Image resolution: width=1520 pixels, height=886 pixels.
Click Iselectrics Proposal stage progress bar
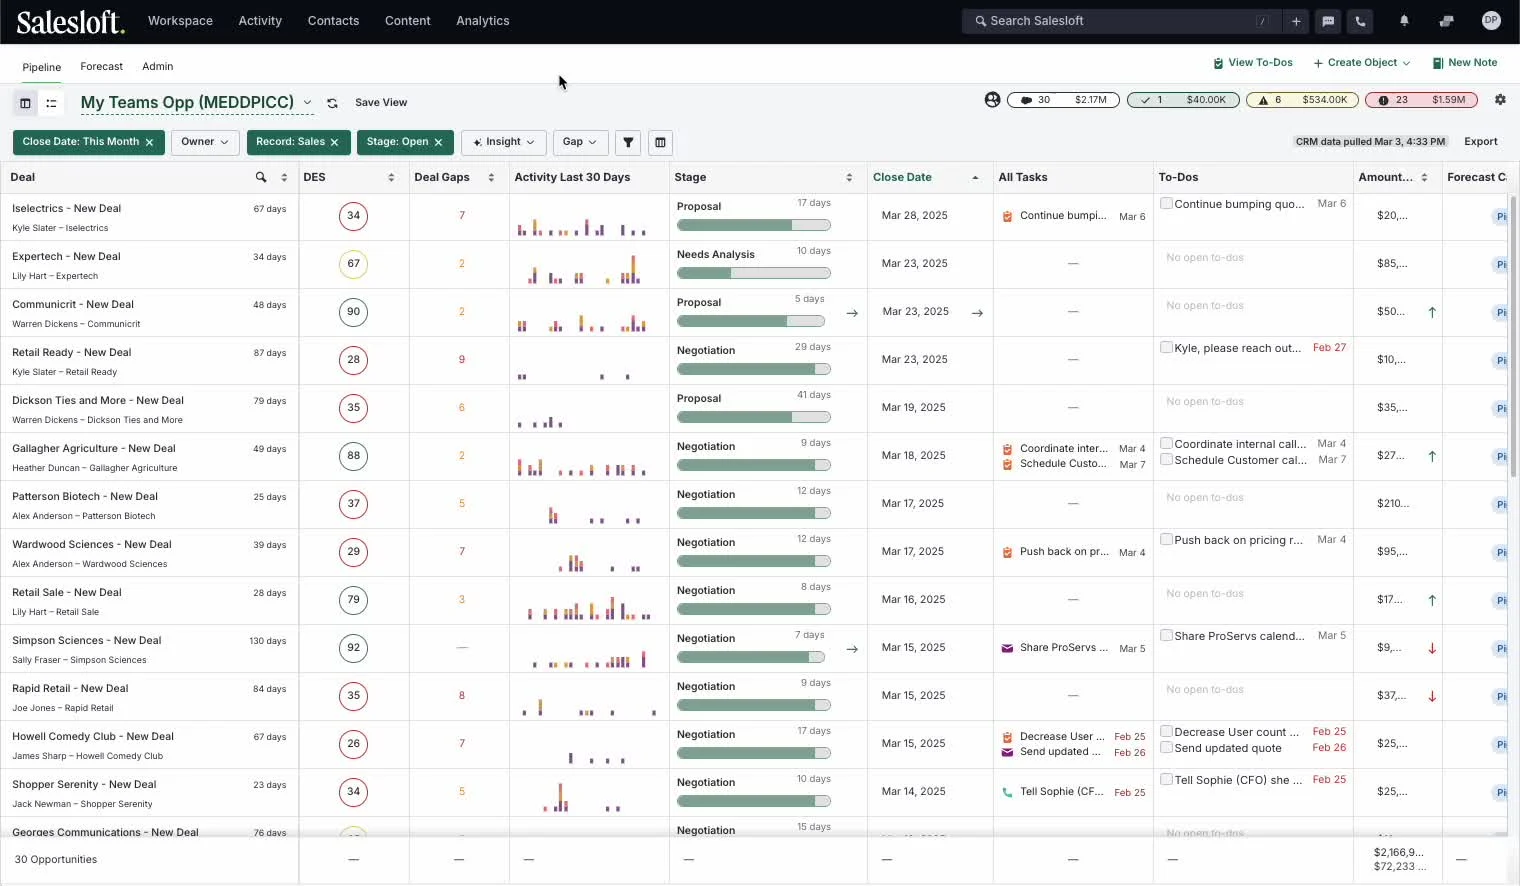click(754, 225)
